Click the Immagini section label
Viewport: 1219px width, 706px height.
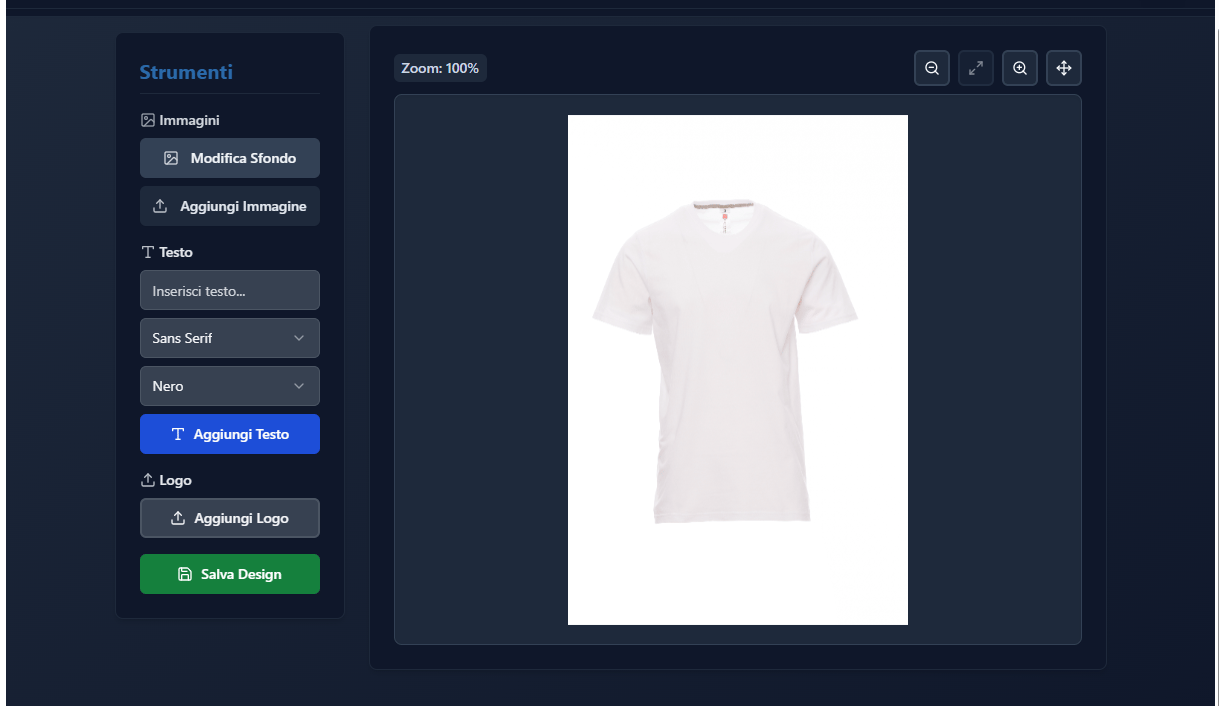[x=180, y=120]
